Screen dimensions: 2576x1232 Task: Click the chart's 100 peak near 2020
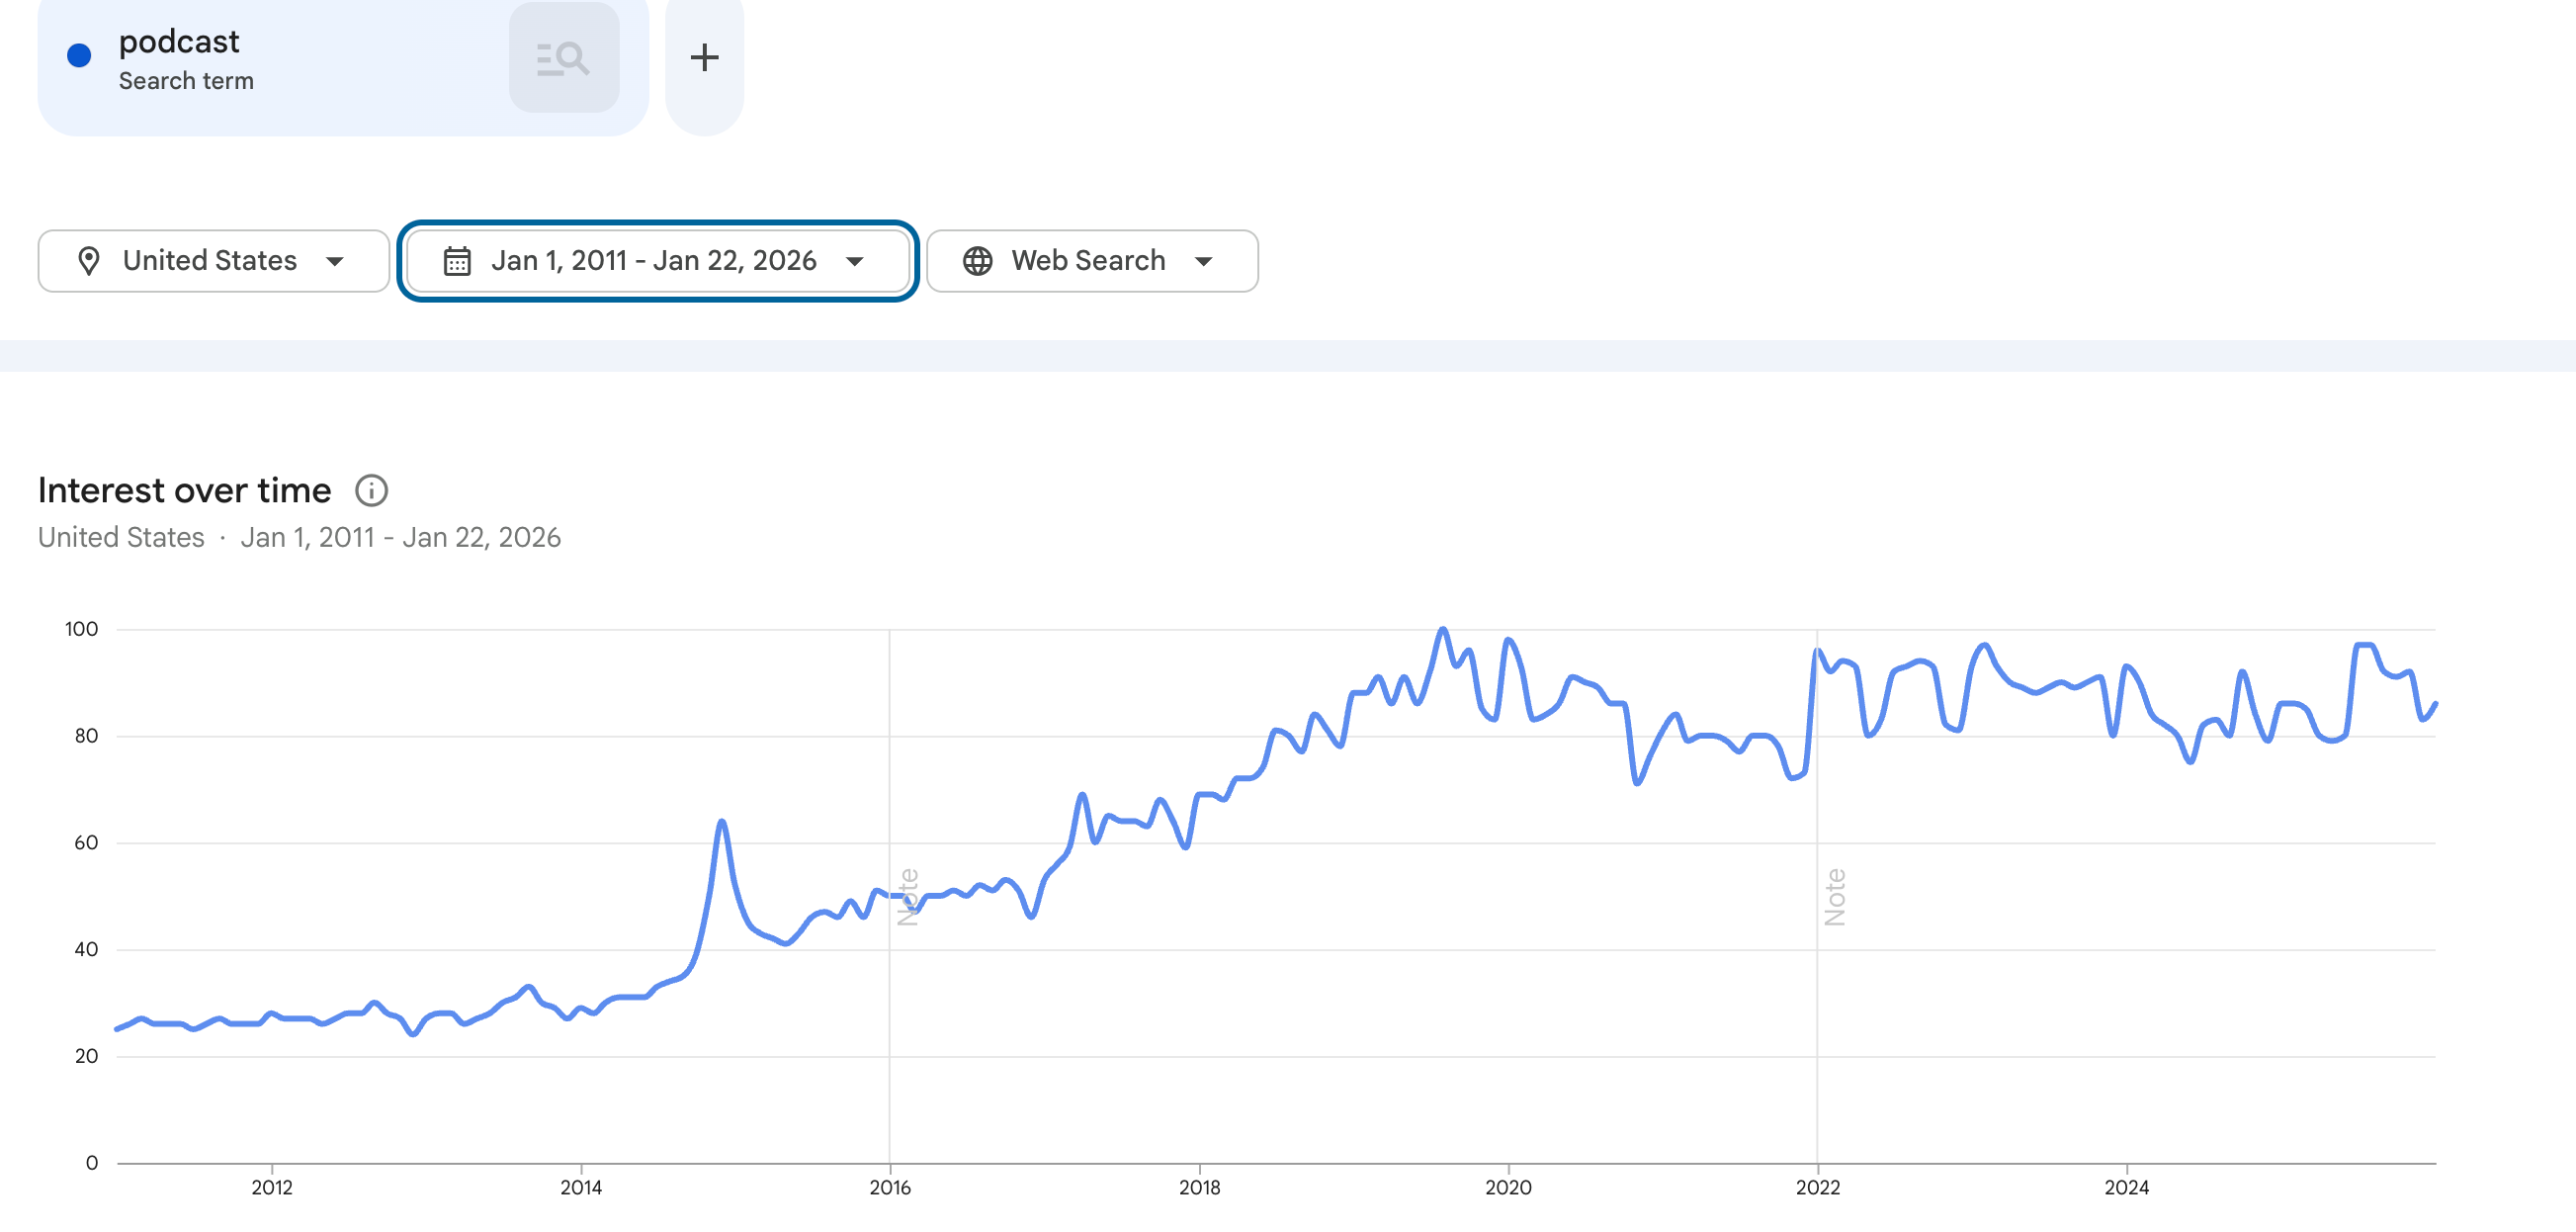tap(1442, 630)
